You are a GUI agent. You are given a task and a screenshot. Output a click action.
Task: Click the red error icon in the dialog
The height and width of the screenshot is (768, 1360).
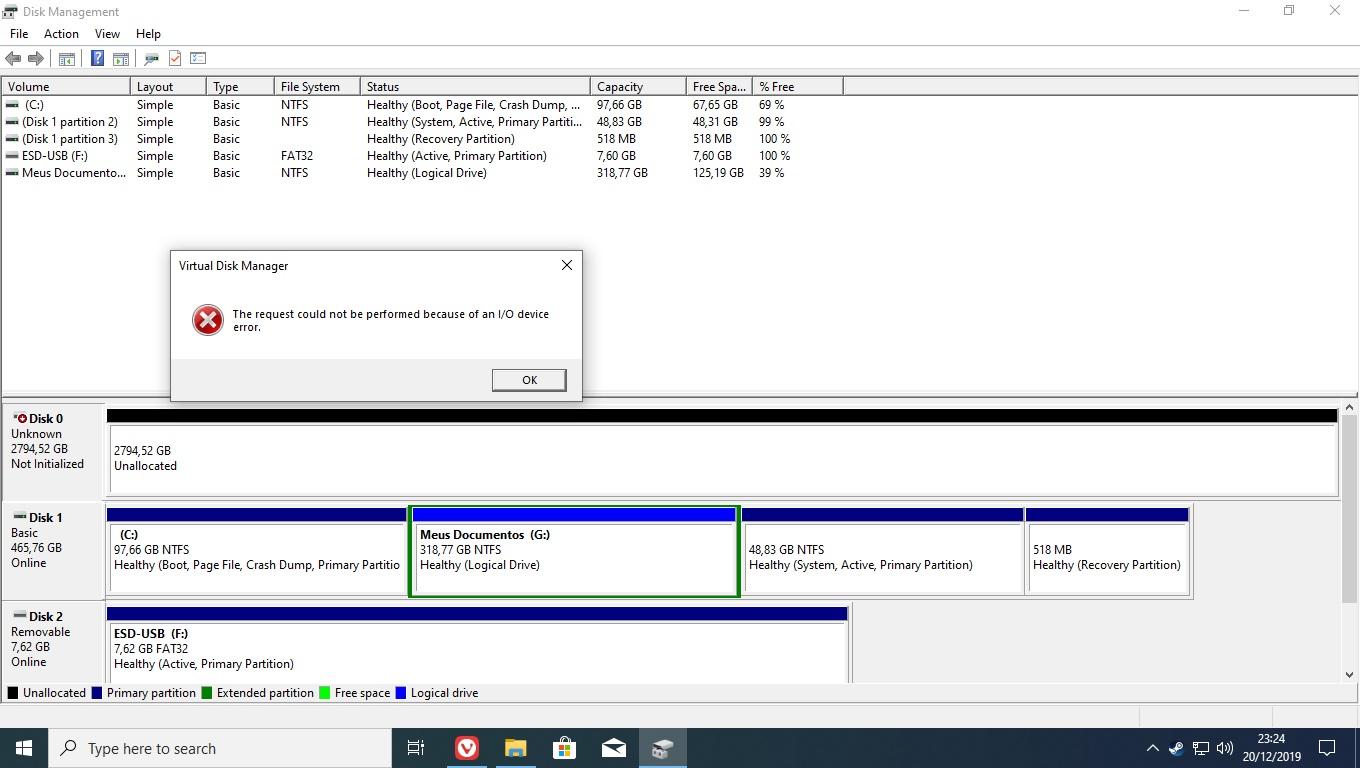[x=207, y=320]
